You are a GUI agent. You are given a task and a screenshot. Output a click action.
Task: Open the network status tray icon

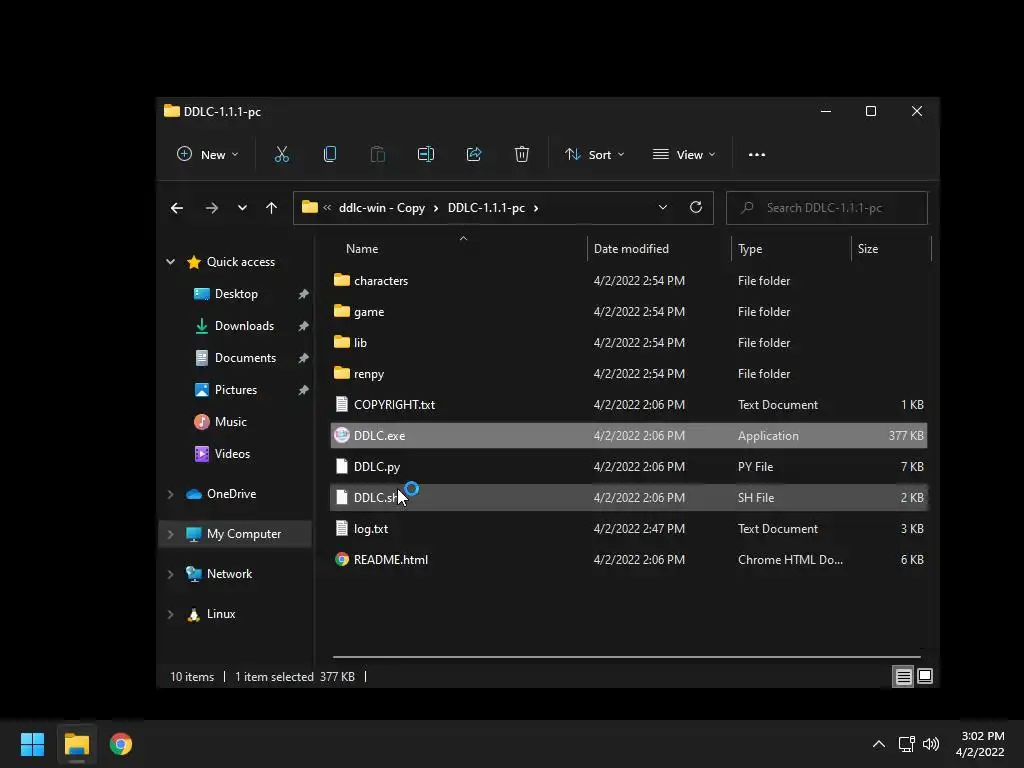[906, 744]
